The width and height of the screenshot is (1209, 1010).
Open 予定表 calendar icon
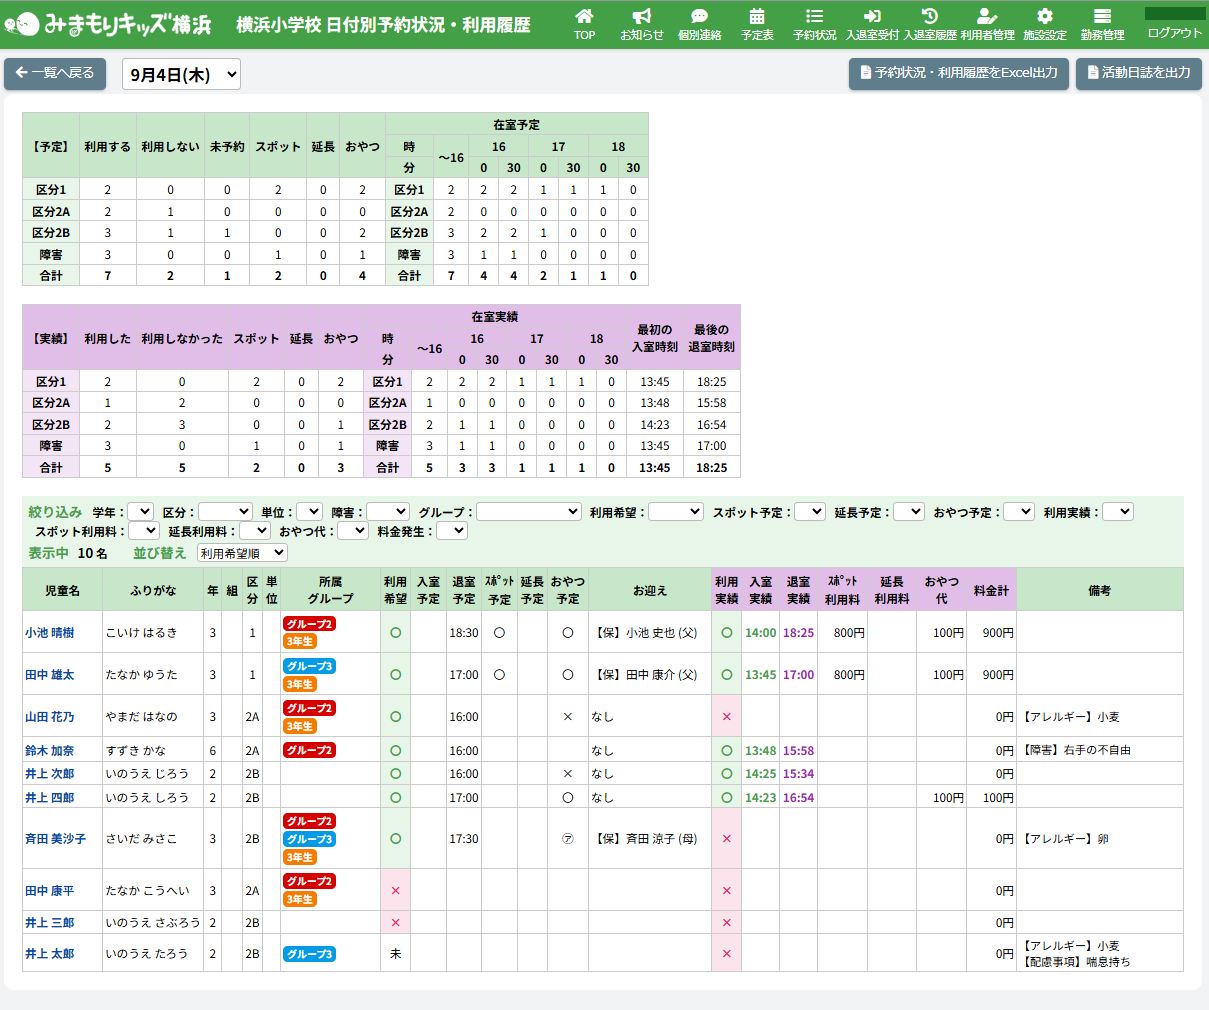[757, 17]
